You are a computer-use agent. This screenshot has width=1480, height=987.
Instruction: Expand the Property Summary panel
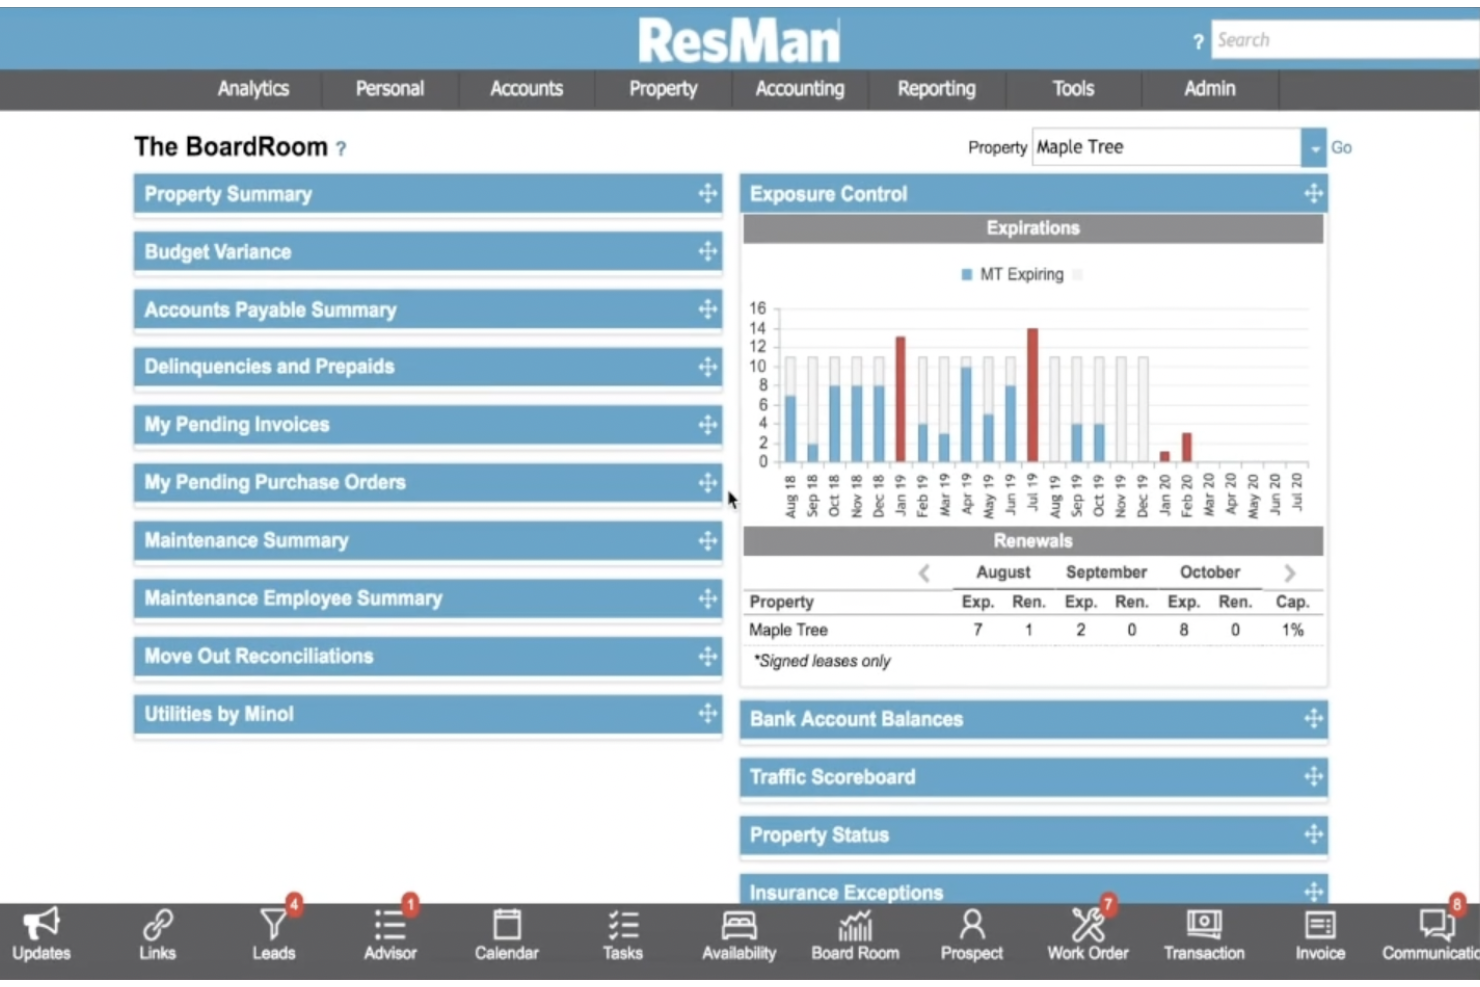tap(427, 194)
